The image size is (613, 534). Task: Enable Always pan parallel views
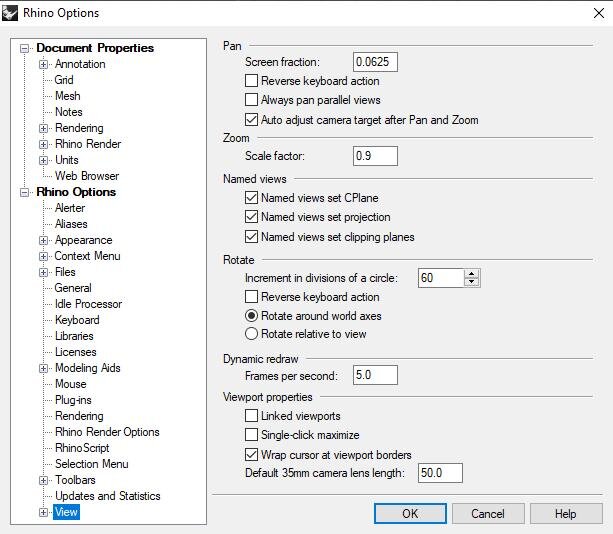[251, 100]
